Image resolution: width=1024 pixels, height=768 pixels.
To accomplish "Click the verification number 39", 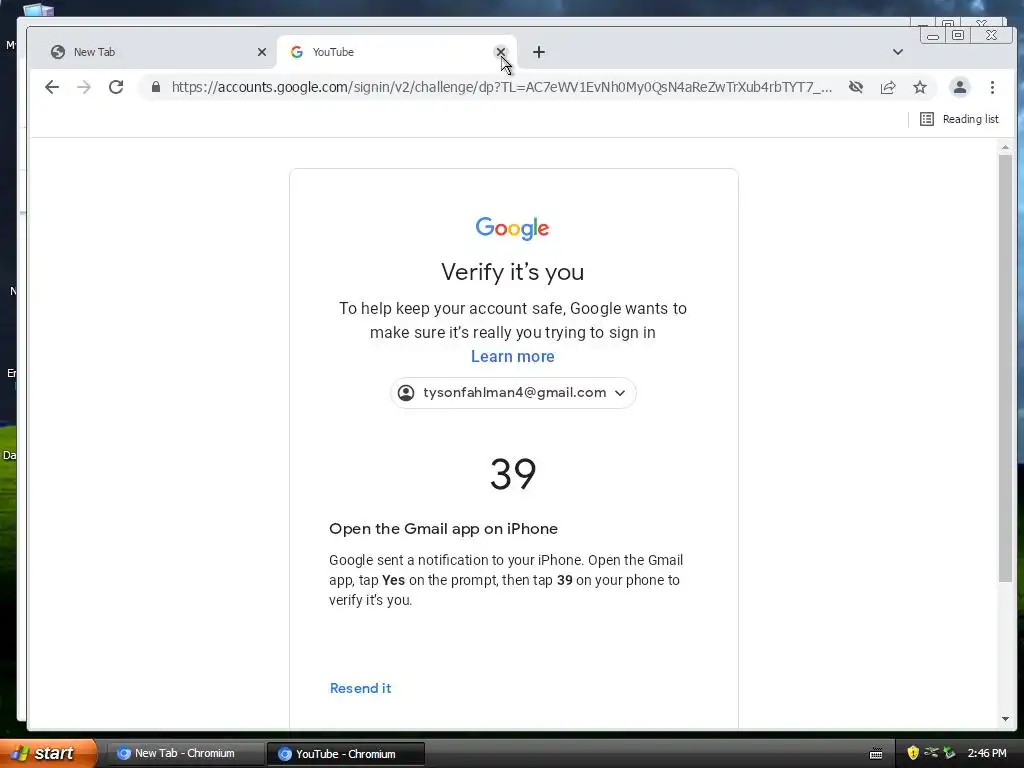I will [513, 474].
